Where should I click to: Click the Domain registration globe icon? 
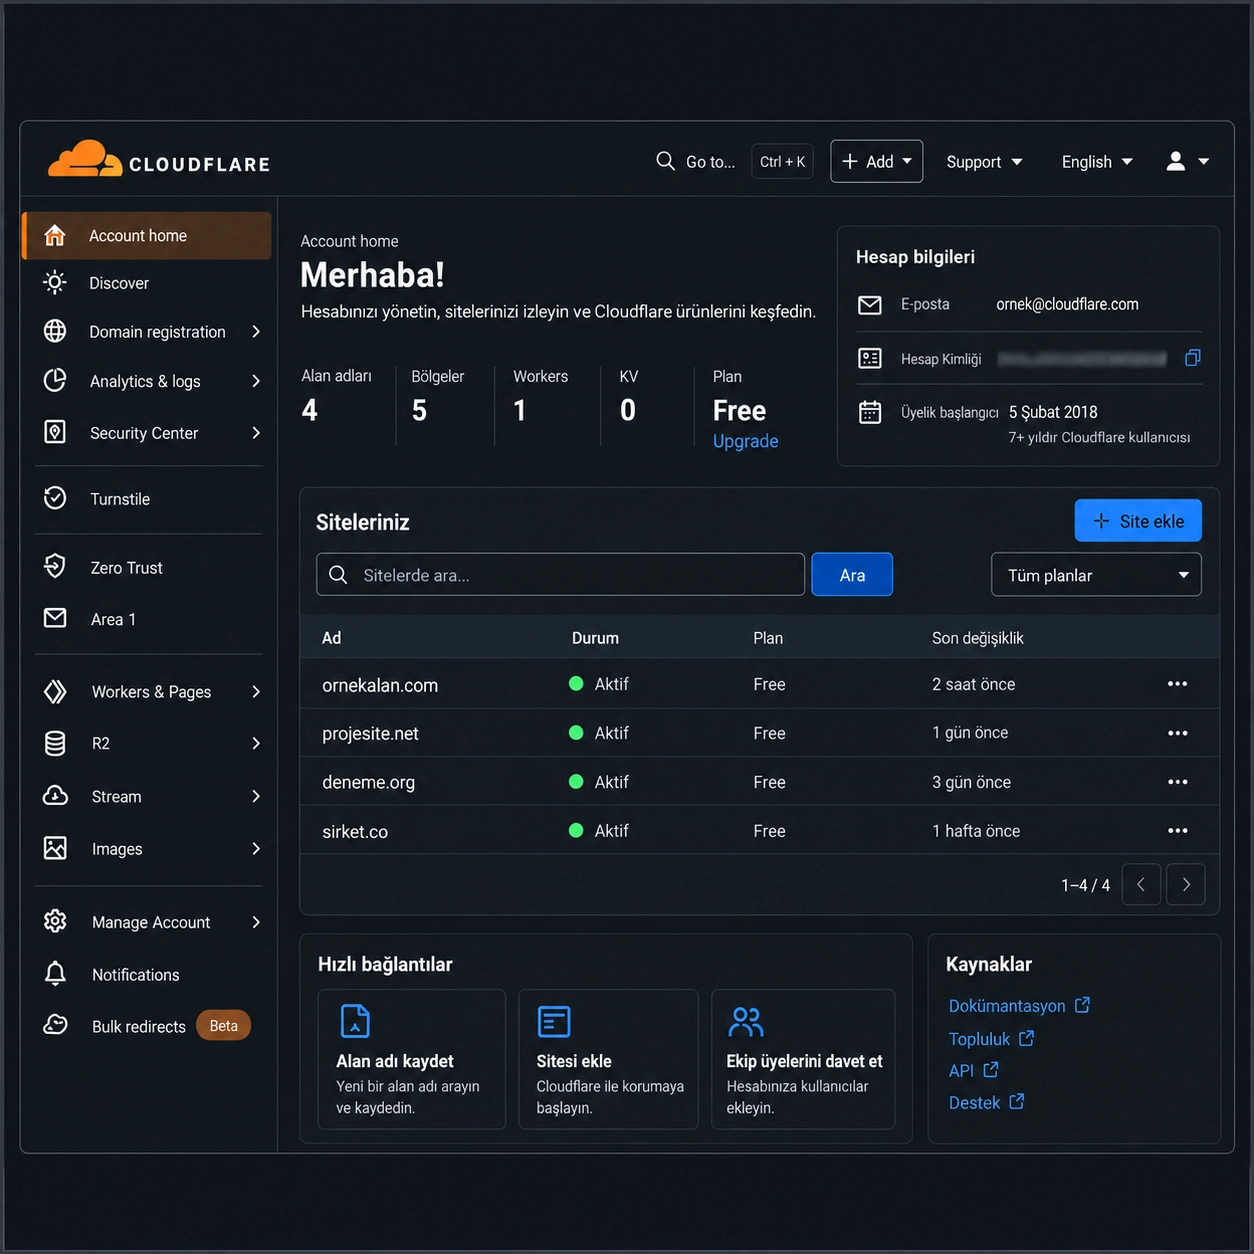click(x=55, y=331)
